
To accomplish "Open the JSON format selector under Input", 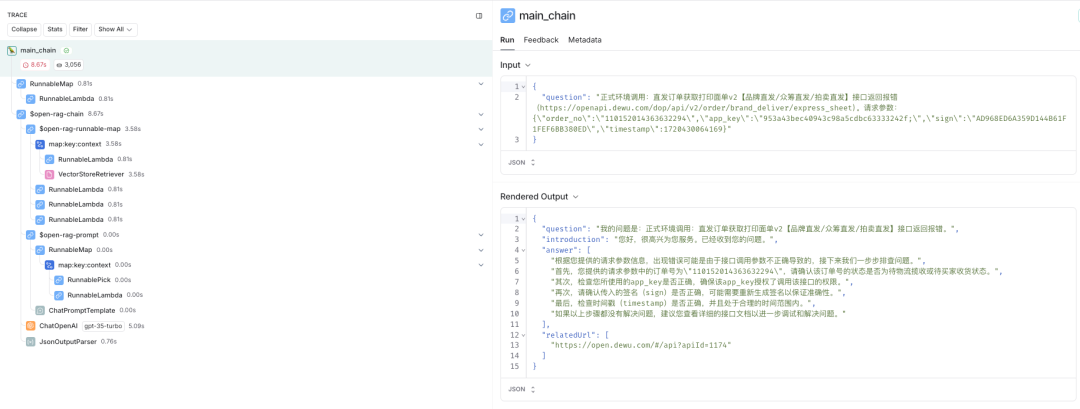I will (521, 162).
